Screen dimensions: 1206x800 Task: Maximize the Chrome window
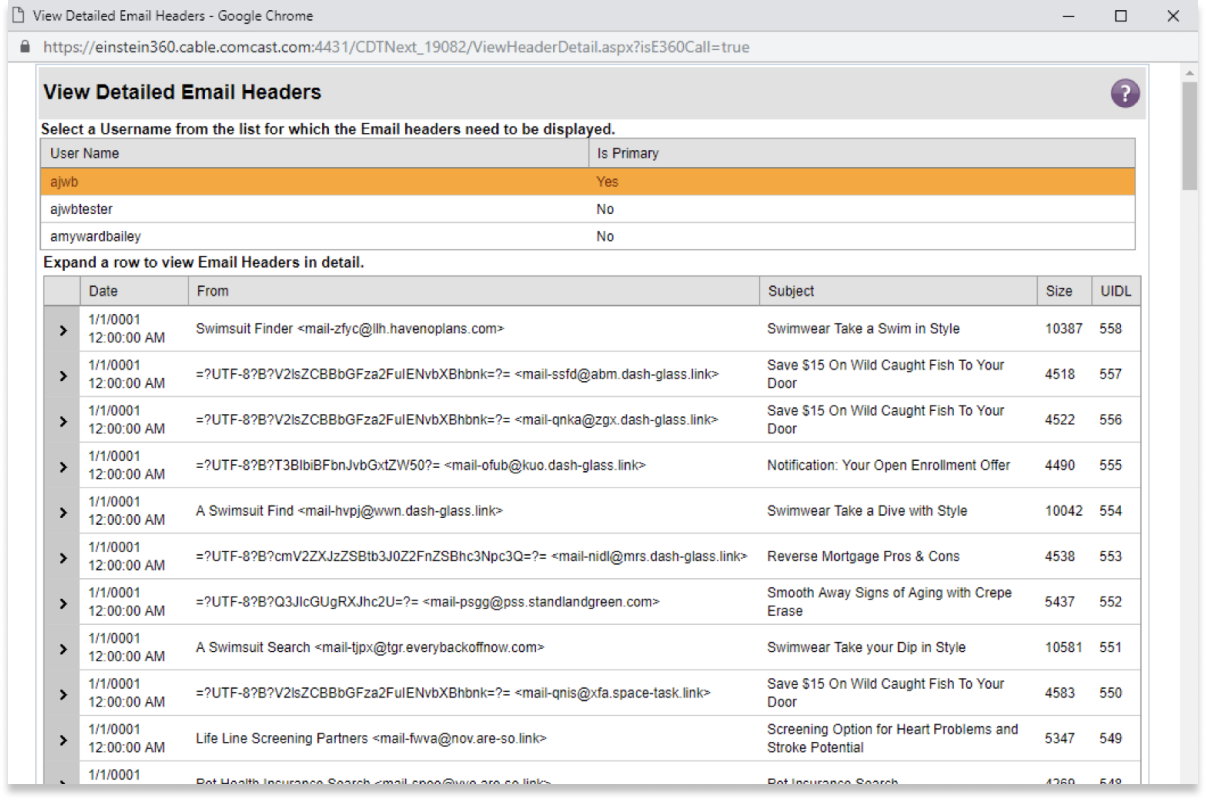1121,16
